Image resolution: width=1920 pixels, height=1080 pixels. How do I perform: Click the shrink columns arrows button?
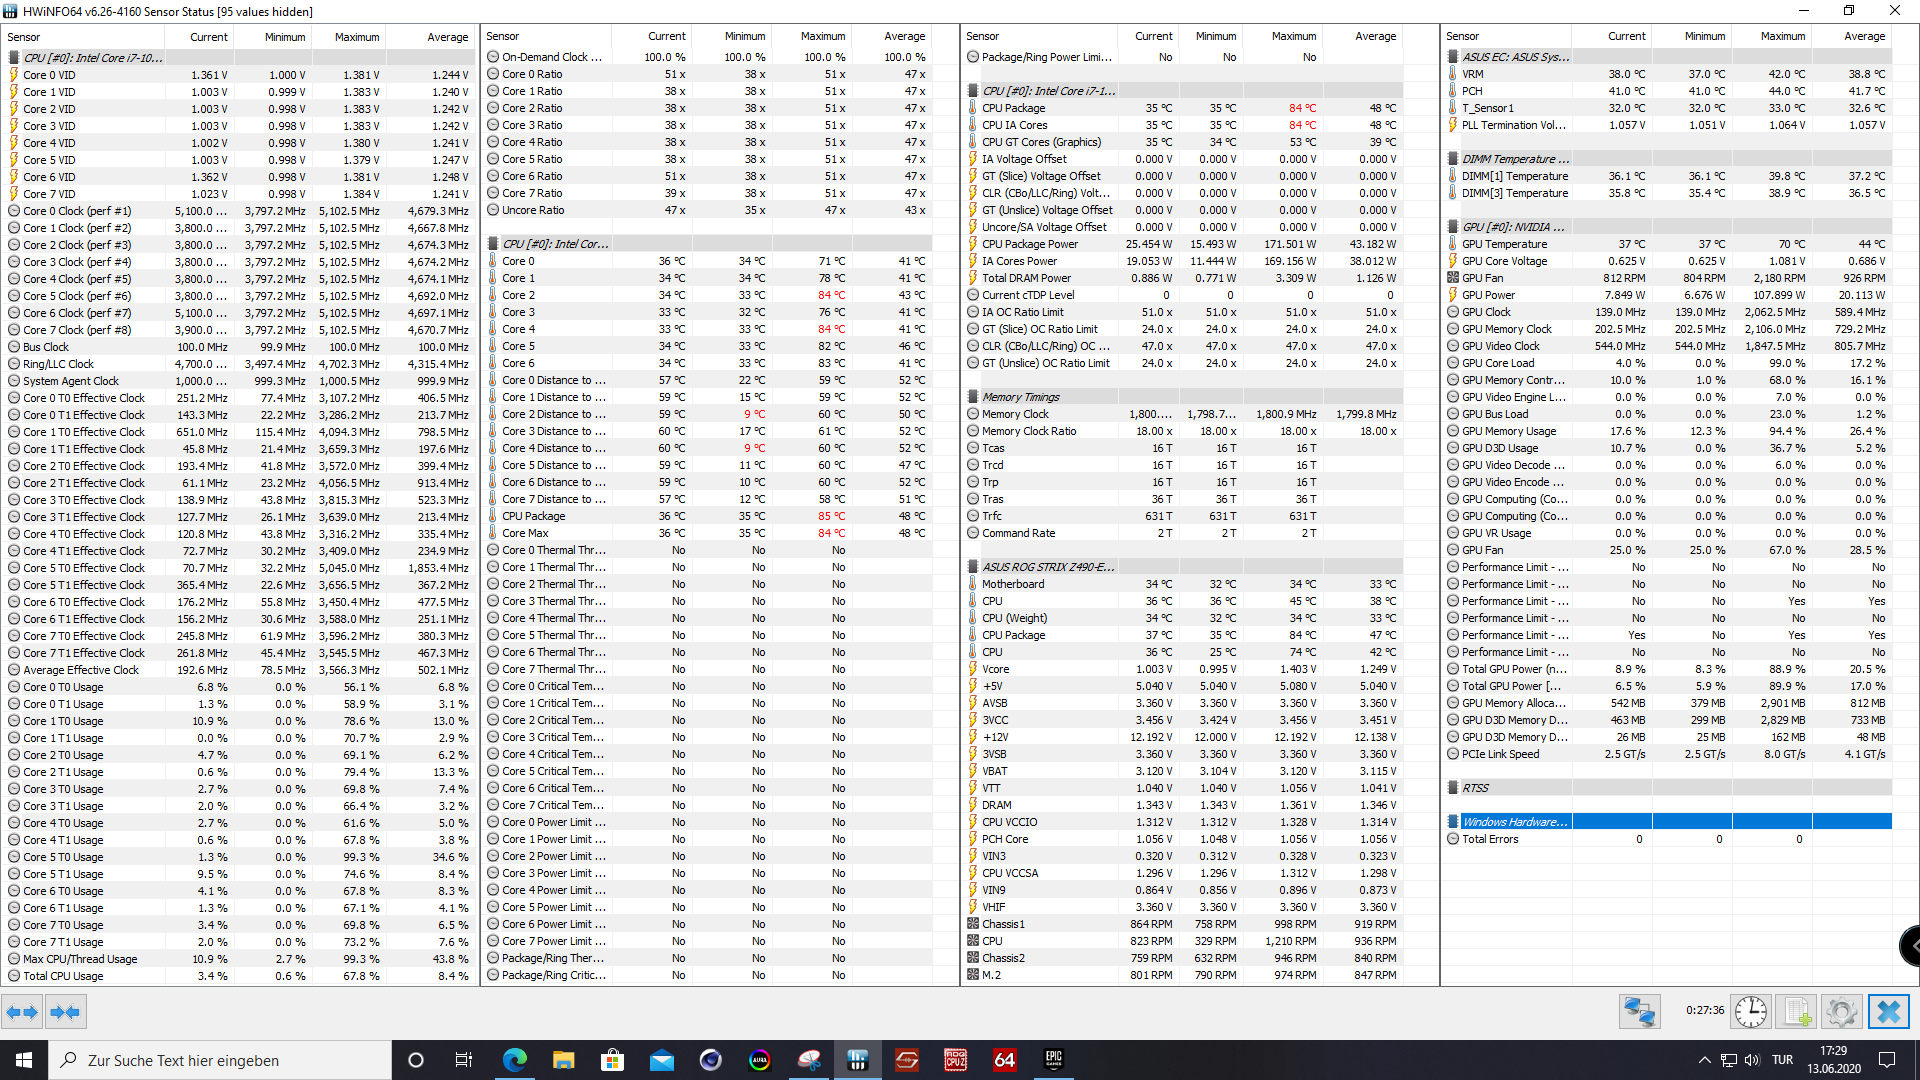65,1012
